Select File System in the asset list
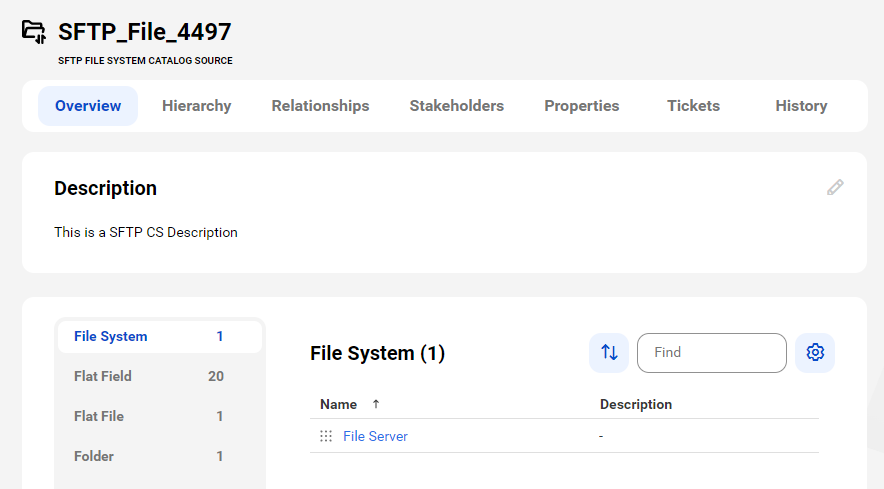 click(x=160, y=337)
